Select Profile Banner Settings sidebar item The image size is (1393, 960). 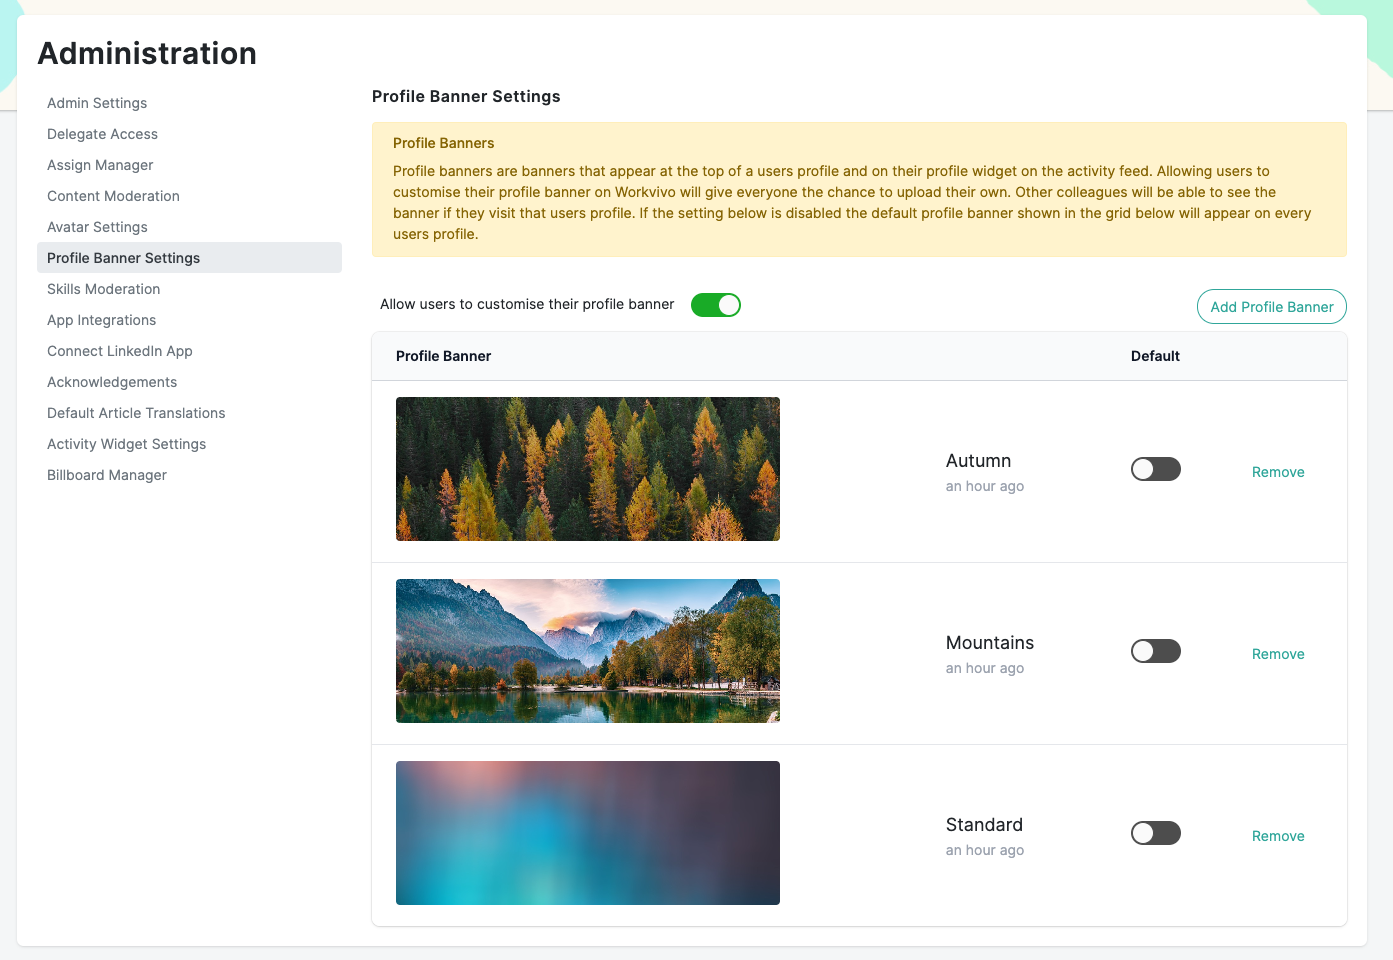click(189, 258)
